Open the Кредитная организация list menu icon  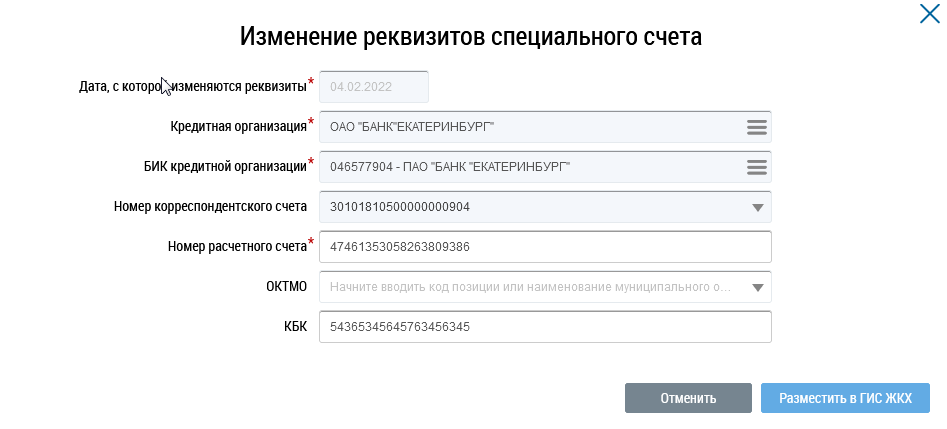pyautogui.click(x=756, y=127)
